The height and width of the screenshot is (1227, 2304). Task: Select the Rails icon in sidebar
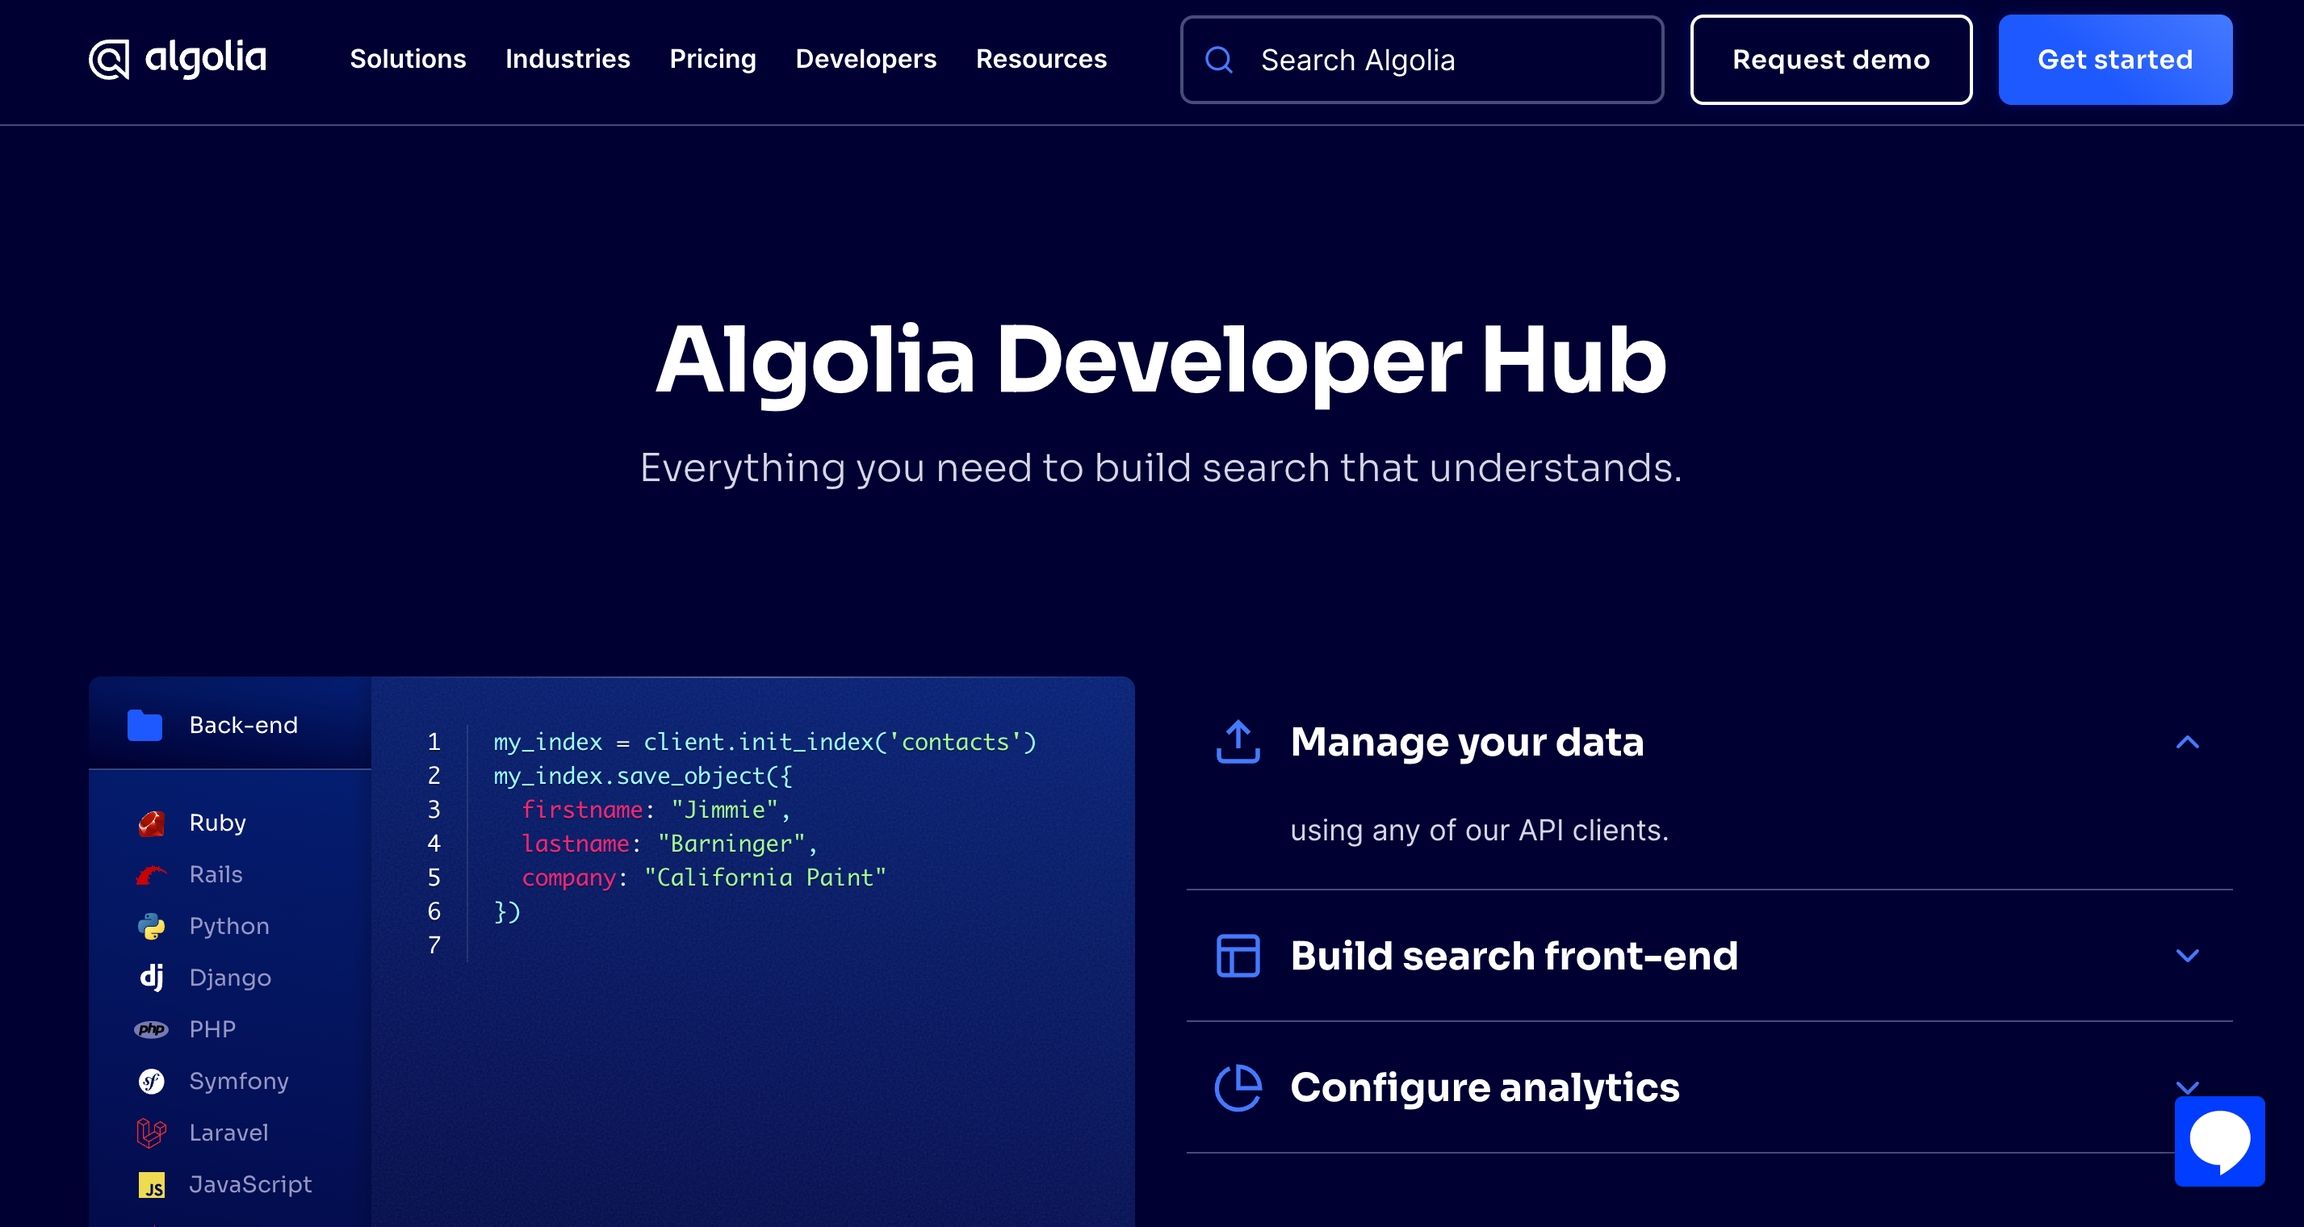tap(151, 875)
